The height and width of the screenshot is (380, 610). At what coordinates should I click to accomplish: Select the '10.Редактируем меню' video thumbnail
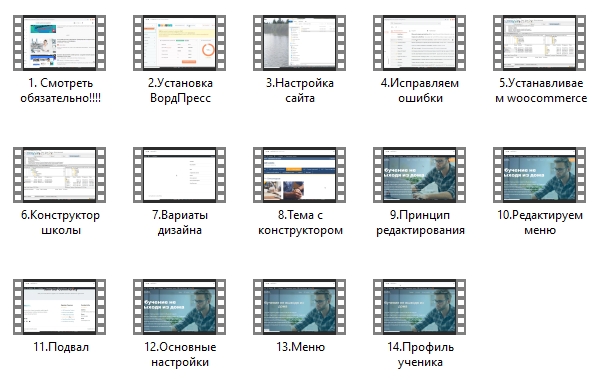(x=540, y=175)
